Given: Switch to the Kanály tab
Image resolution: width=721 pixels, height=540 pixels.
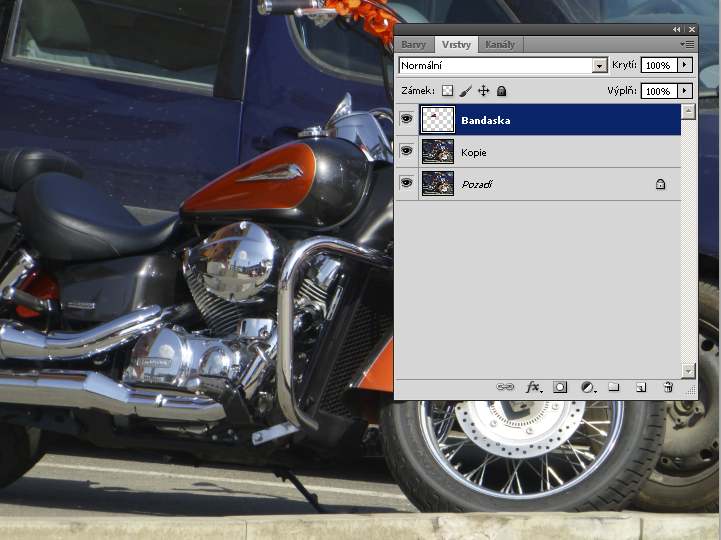Looking at the screenshot, I should click(x=501, y=45).
